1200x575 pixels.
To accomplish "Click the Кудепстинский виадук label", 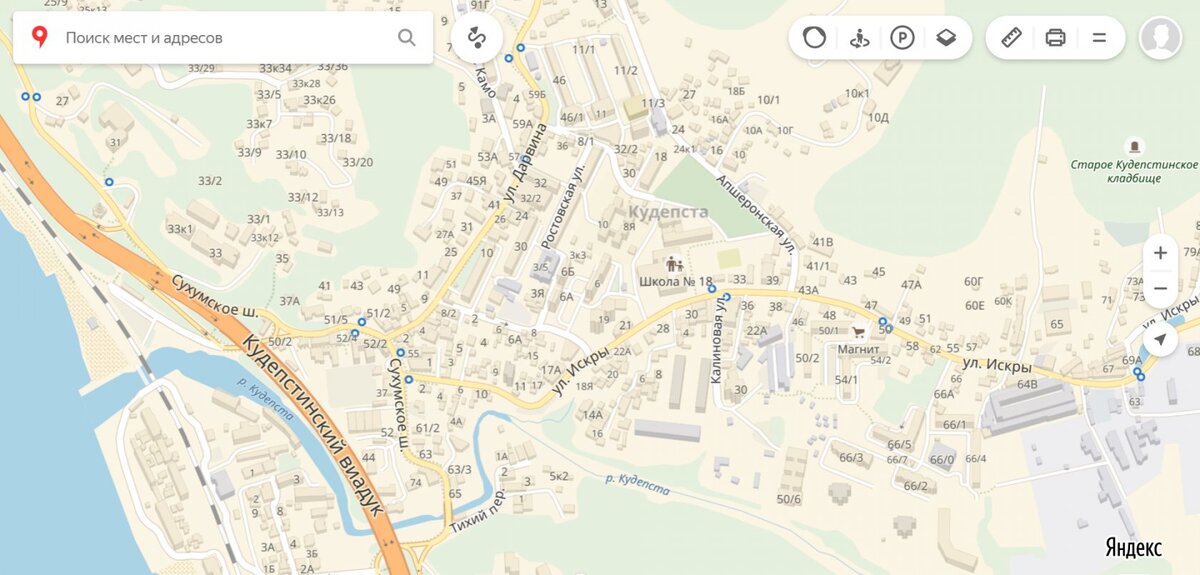I will [312, 424].
